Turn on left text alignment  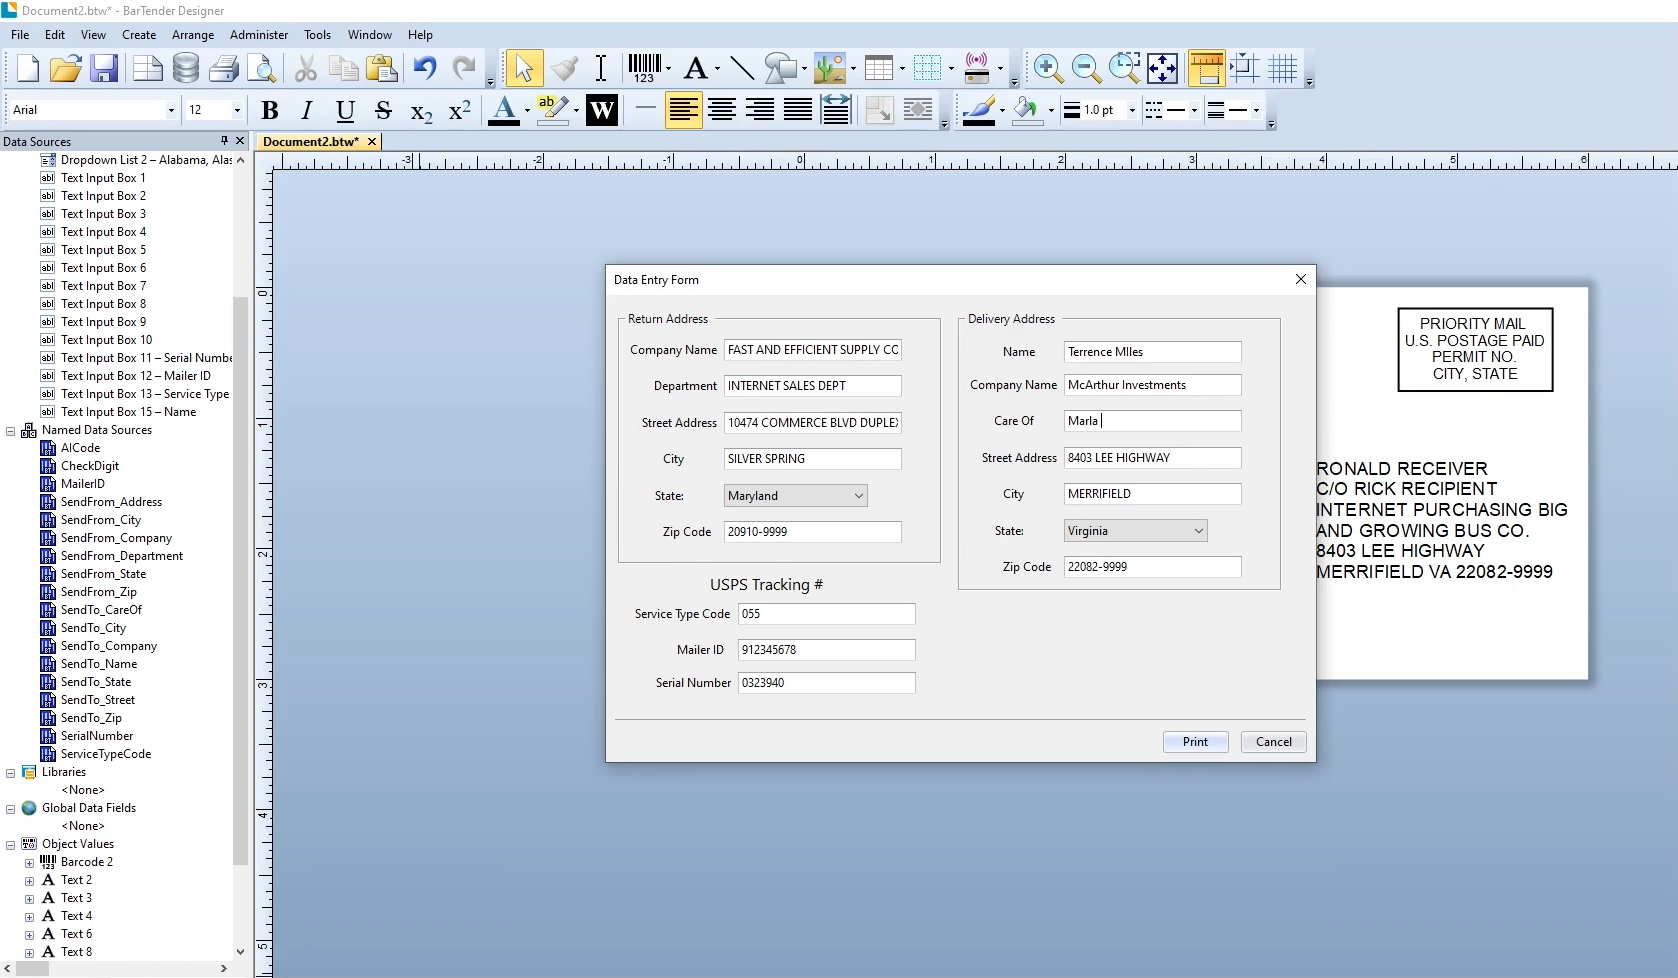click(684, 110)
